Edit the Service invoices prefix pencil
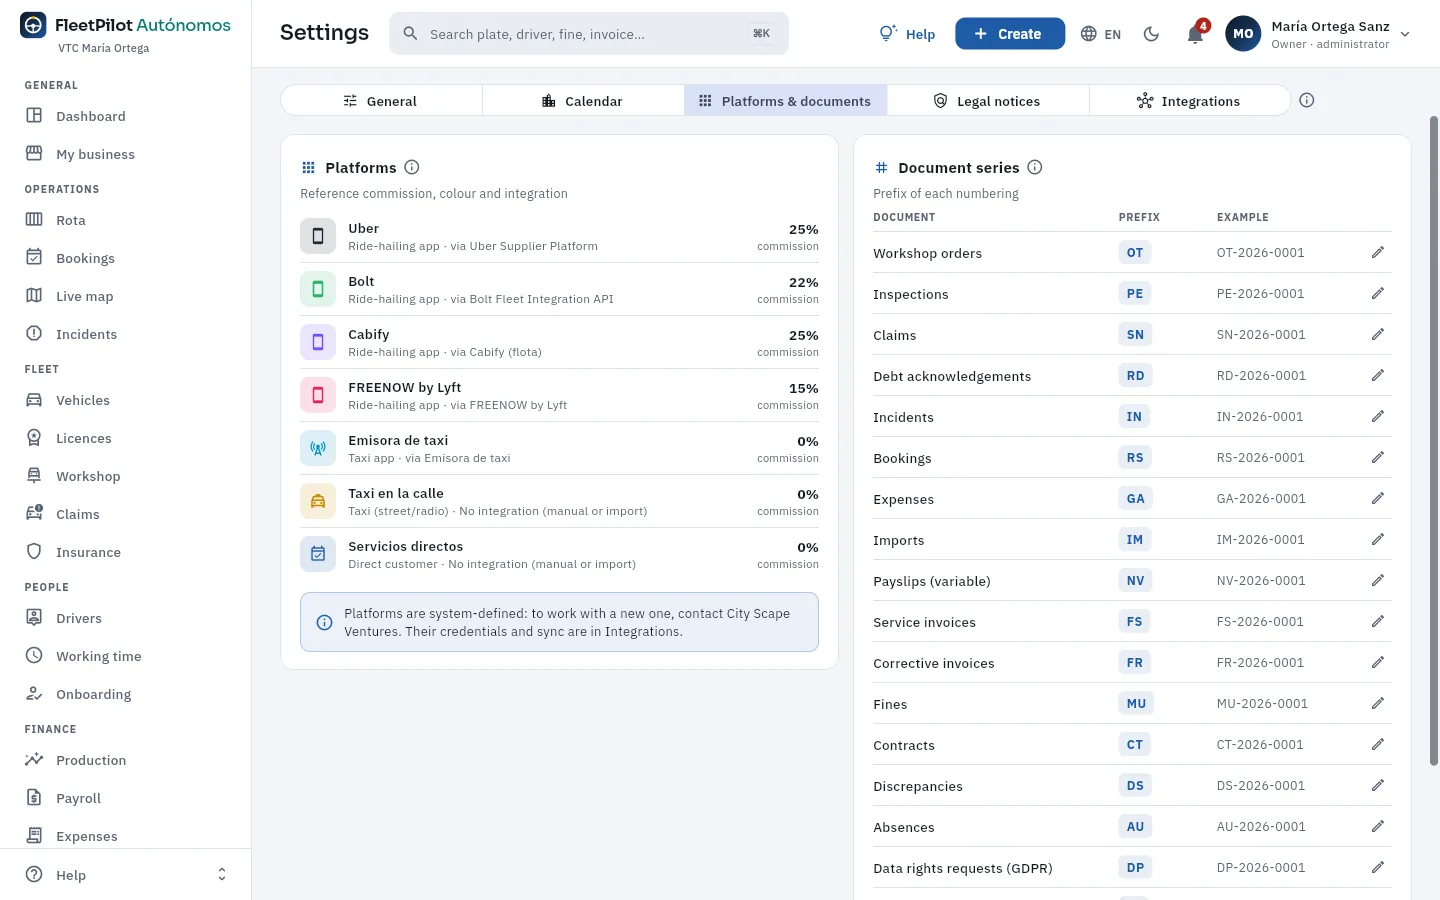Image resolution: width=1440 pixels, height=900 pixels. click(x=1378, y=622)
